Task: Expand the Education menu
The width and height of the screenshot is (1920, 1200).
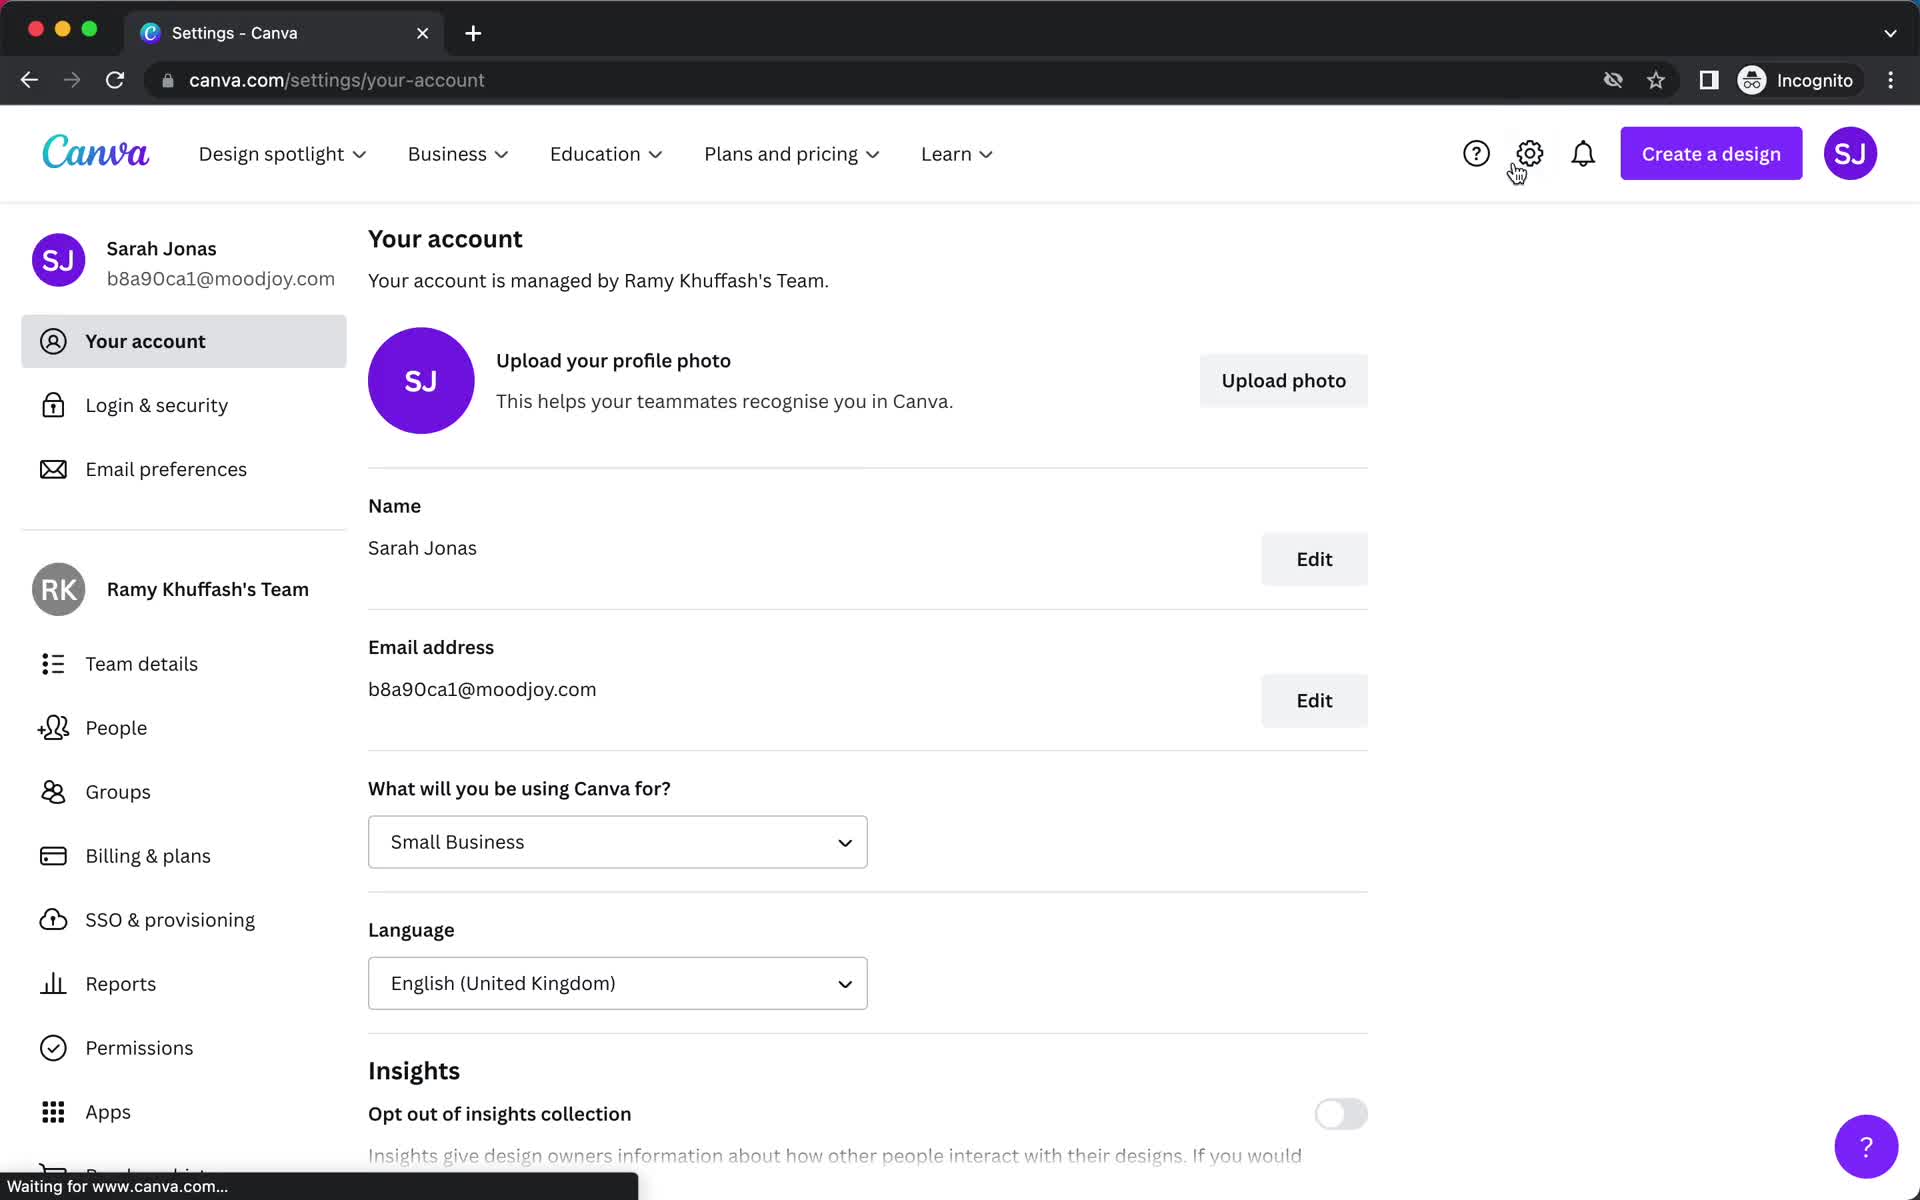Action: point(606,154)
